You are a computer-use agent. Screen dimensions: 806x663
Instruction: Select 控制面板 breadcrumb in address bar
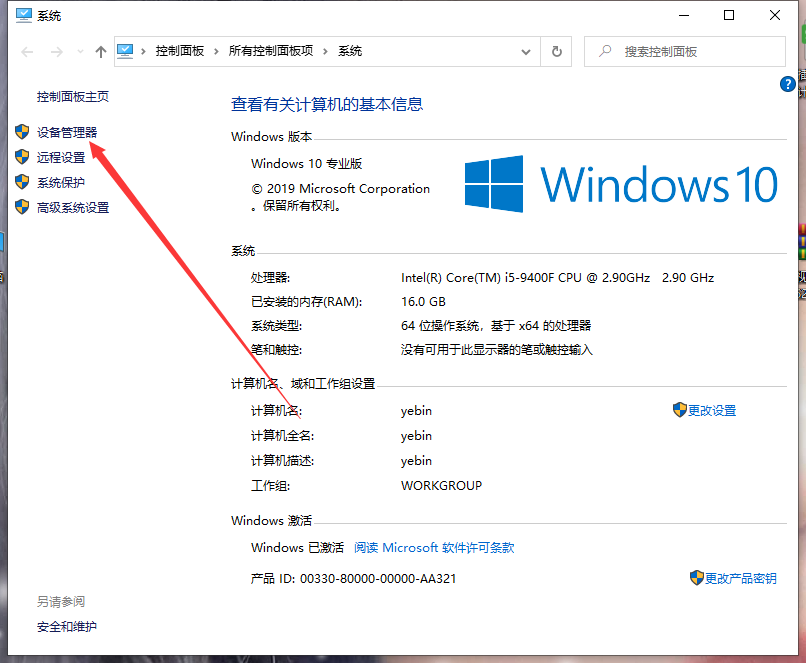tap(180, 51)
